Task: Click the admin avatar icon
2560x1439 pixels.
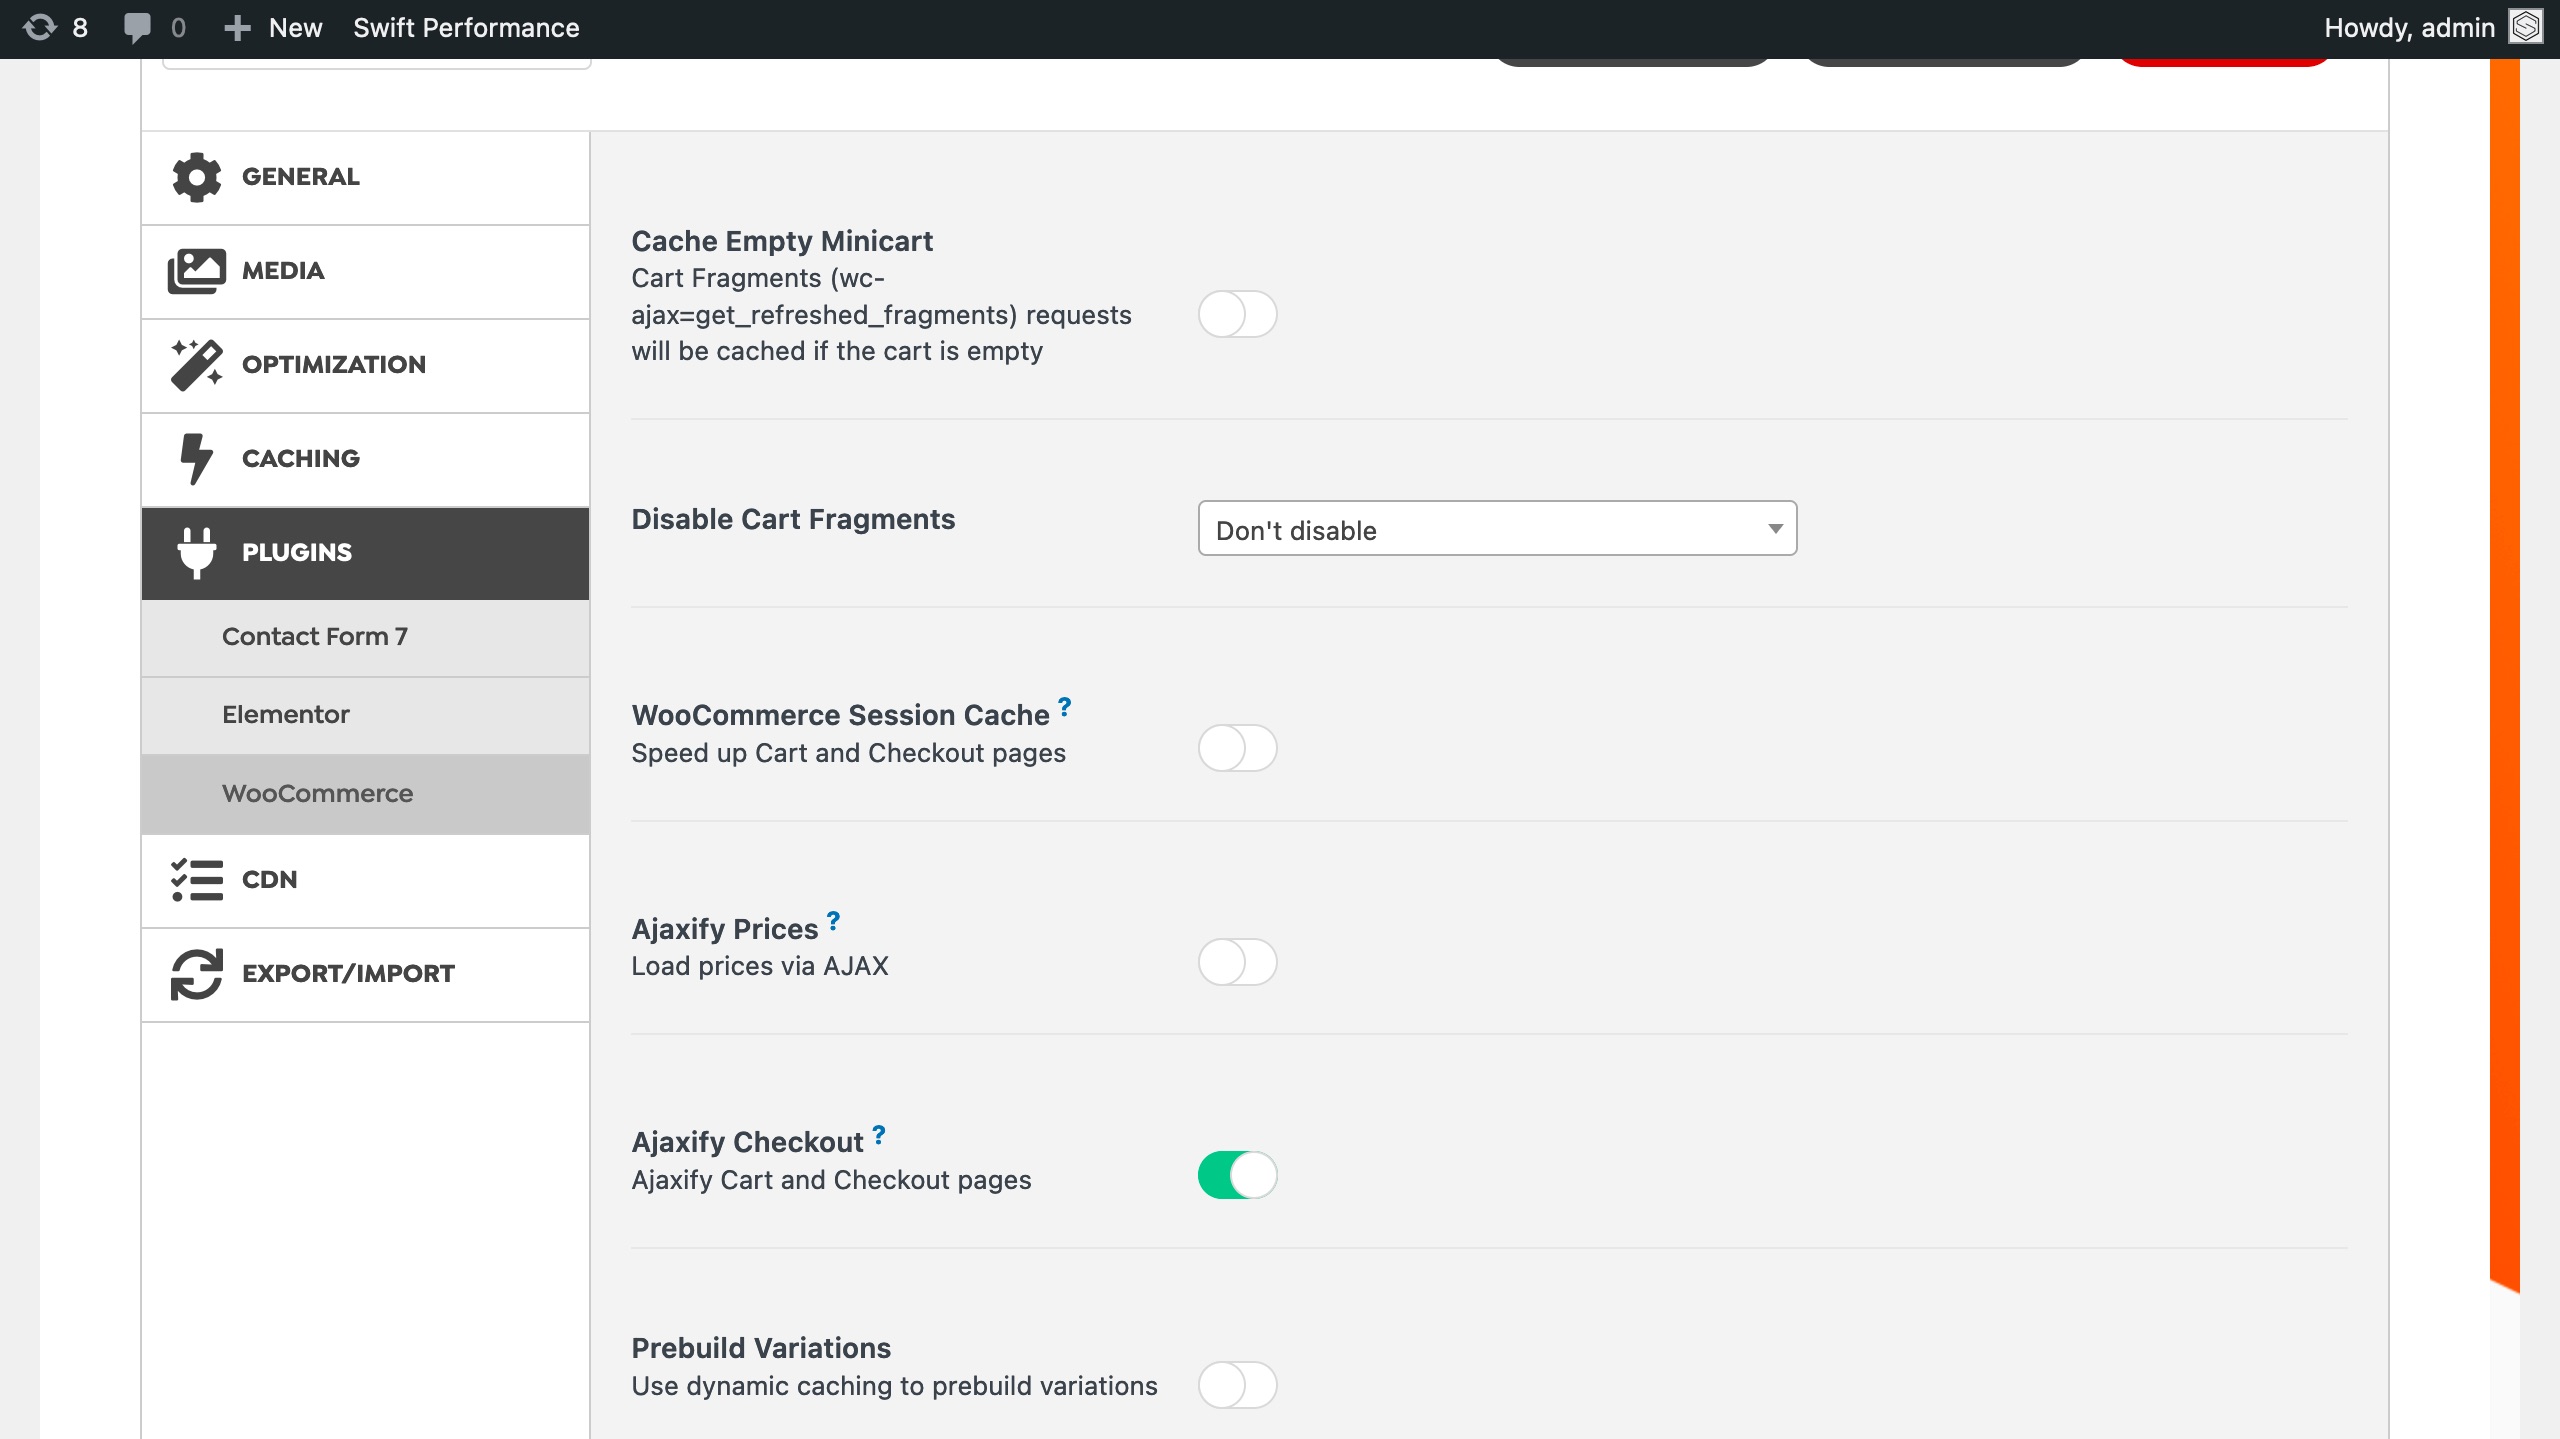Action: [2527, 27]
